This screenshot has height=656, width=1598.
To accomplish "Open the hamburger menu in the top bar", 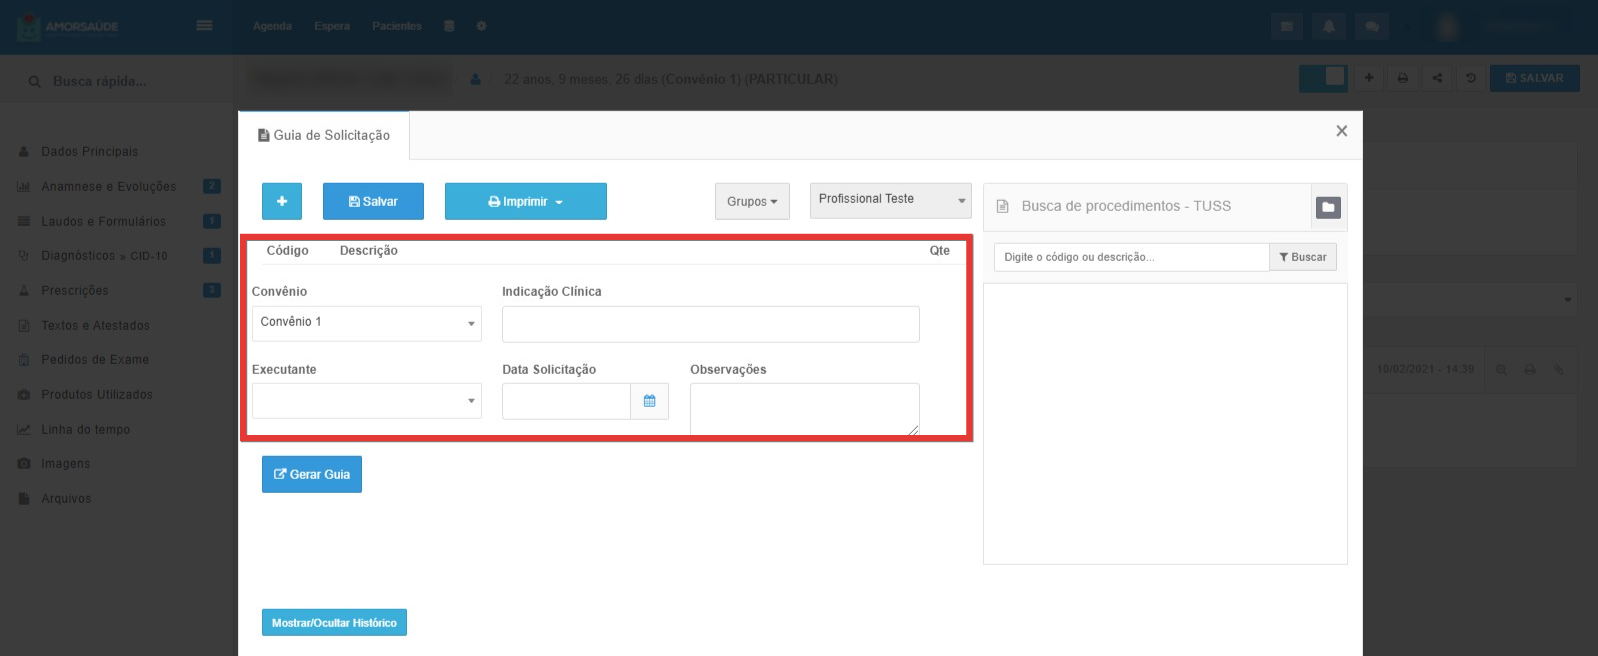I will pyautogui.click(x=204, y=26).
